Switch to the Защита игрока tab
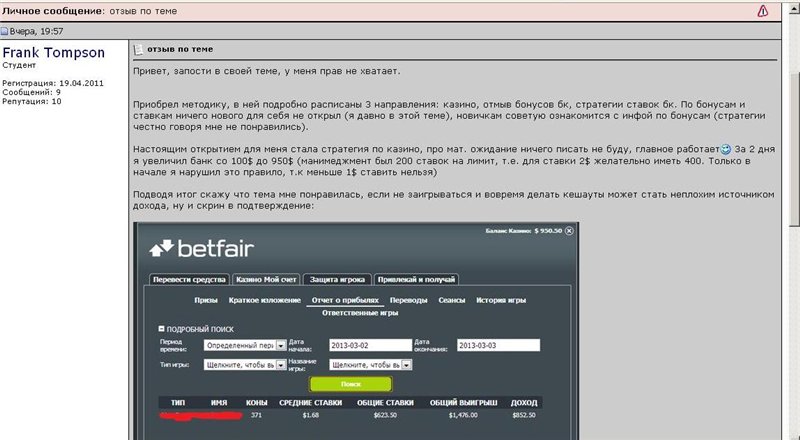Image resolution: width=800 pixels, height=440 pixels. point(337,279)
